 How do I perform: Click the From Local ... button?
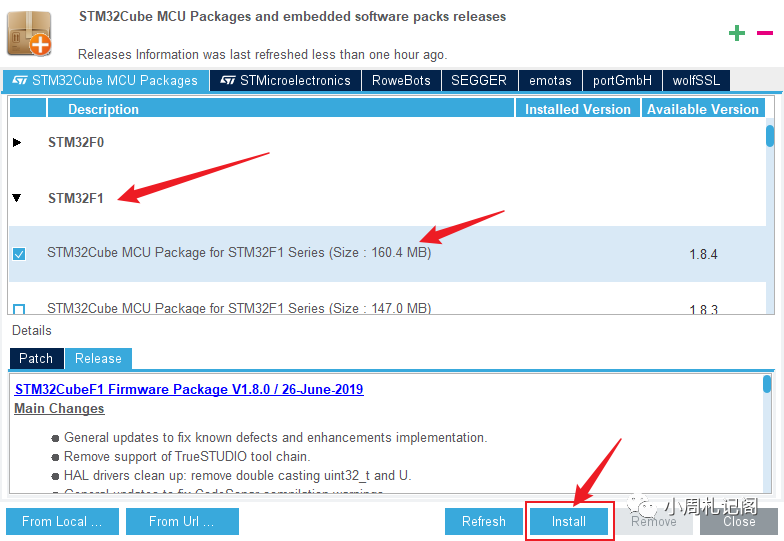pos(62,522)
